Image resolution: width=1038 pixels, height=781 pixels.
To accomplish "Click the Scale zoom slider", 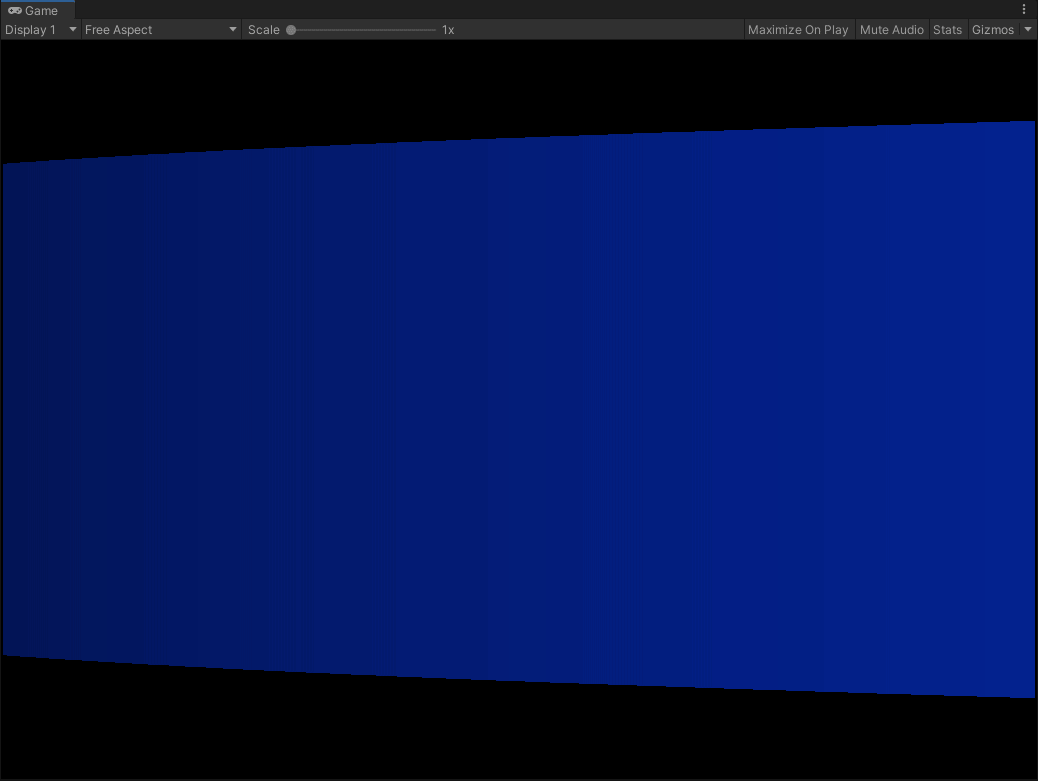I will pyautogui.click(x=360, y=29).
